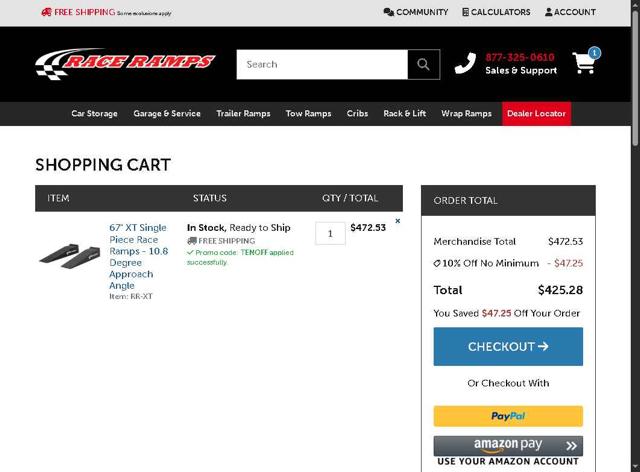This screenshot has height=472, width=640.
Task: Click the free shipping truck icon
Action: (46, 12)
